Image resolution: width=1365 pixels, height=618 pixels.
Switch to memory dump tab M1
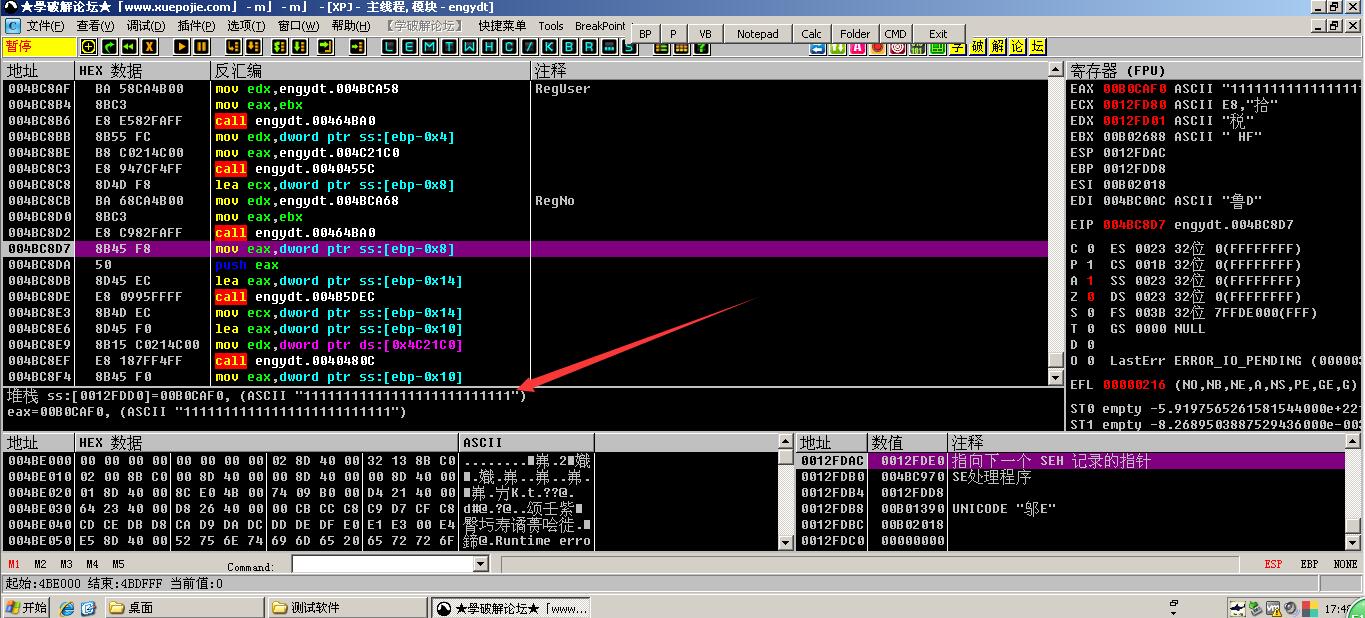pyautogui.click(x=14, y=564)
